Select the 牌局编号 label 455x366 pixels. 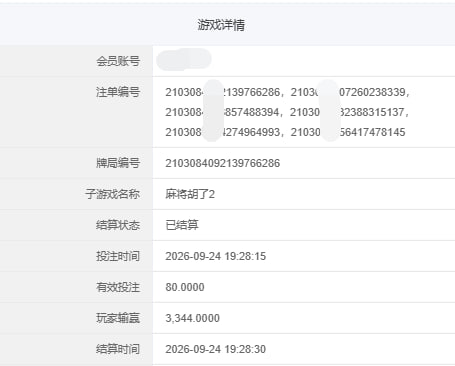click(118, 163)
